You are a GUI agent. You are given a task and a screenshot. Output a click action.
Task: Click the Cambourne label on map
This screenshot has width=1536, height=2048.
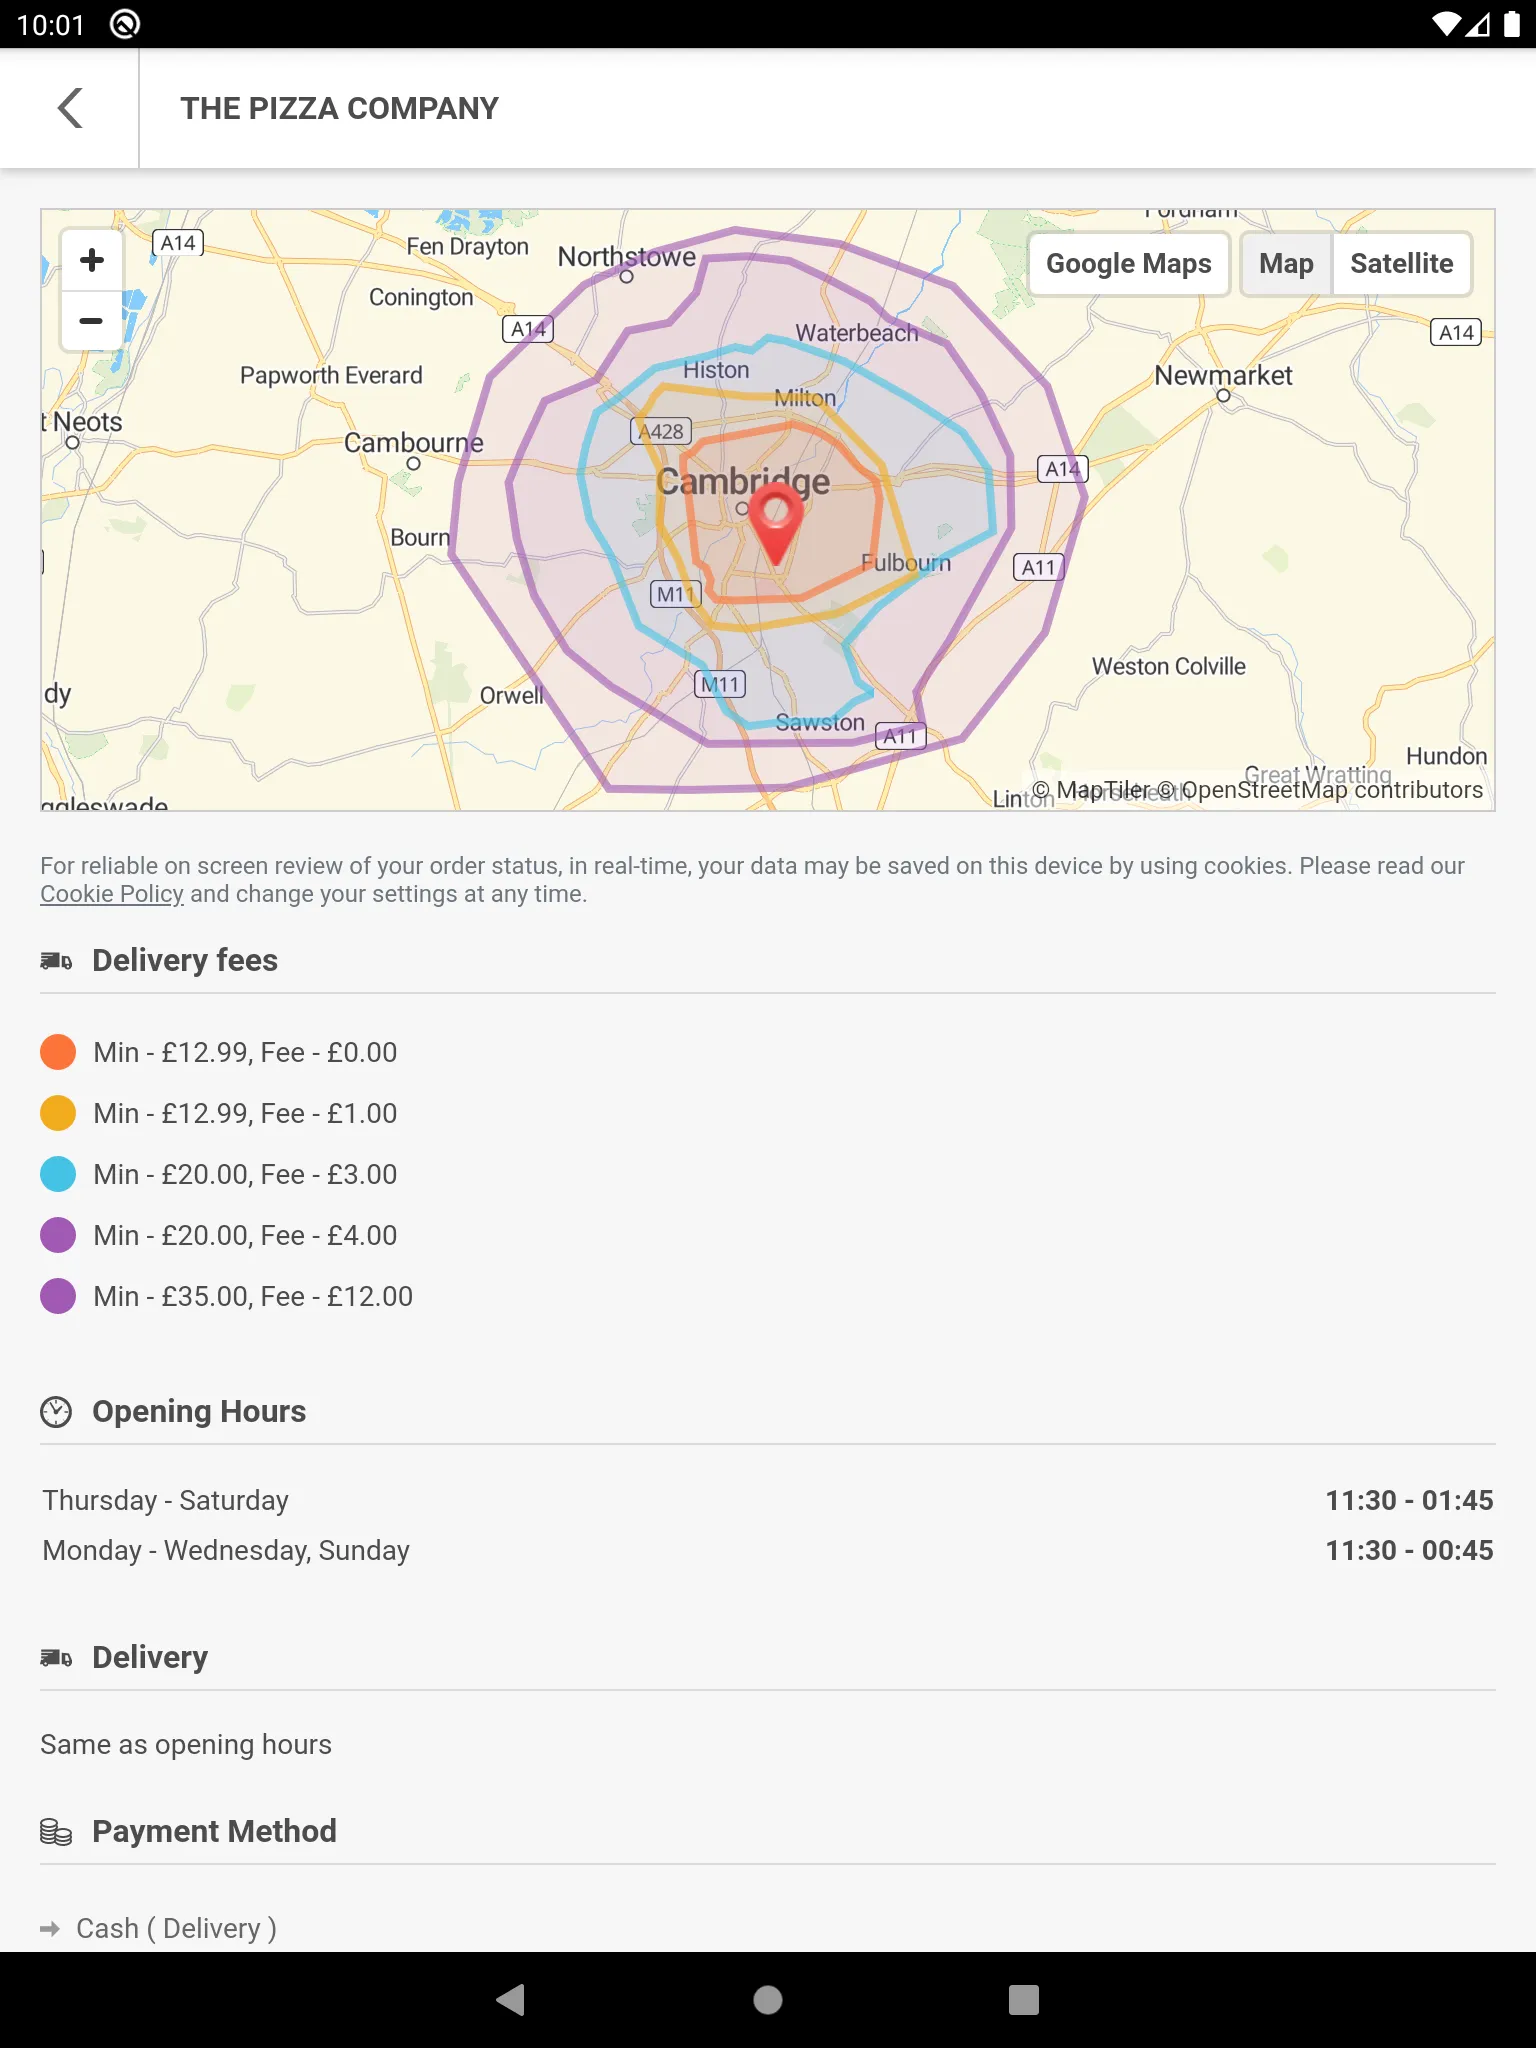click(413, 442)
